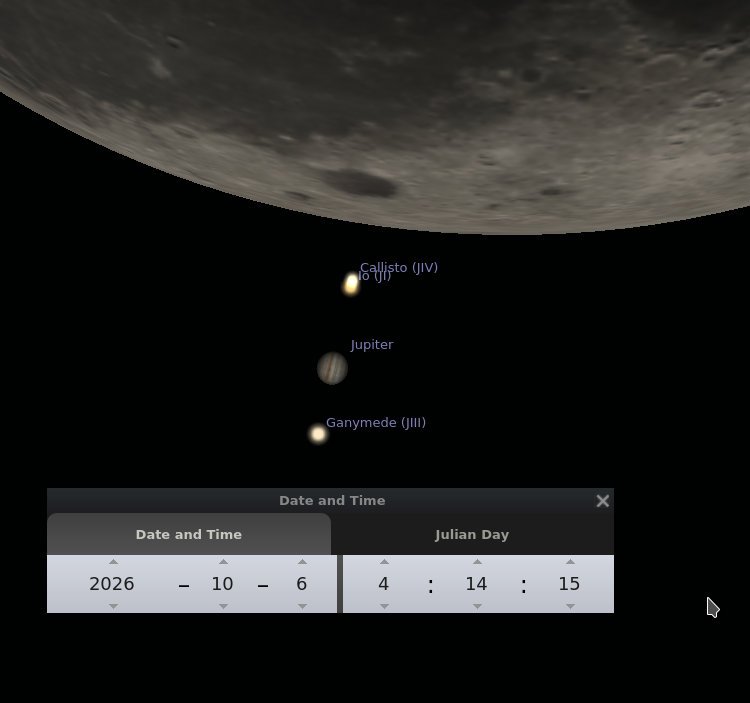
Task: Click the Callisto (JIV) label
Action: (399, 267)
